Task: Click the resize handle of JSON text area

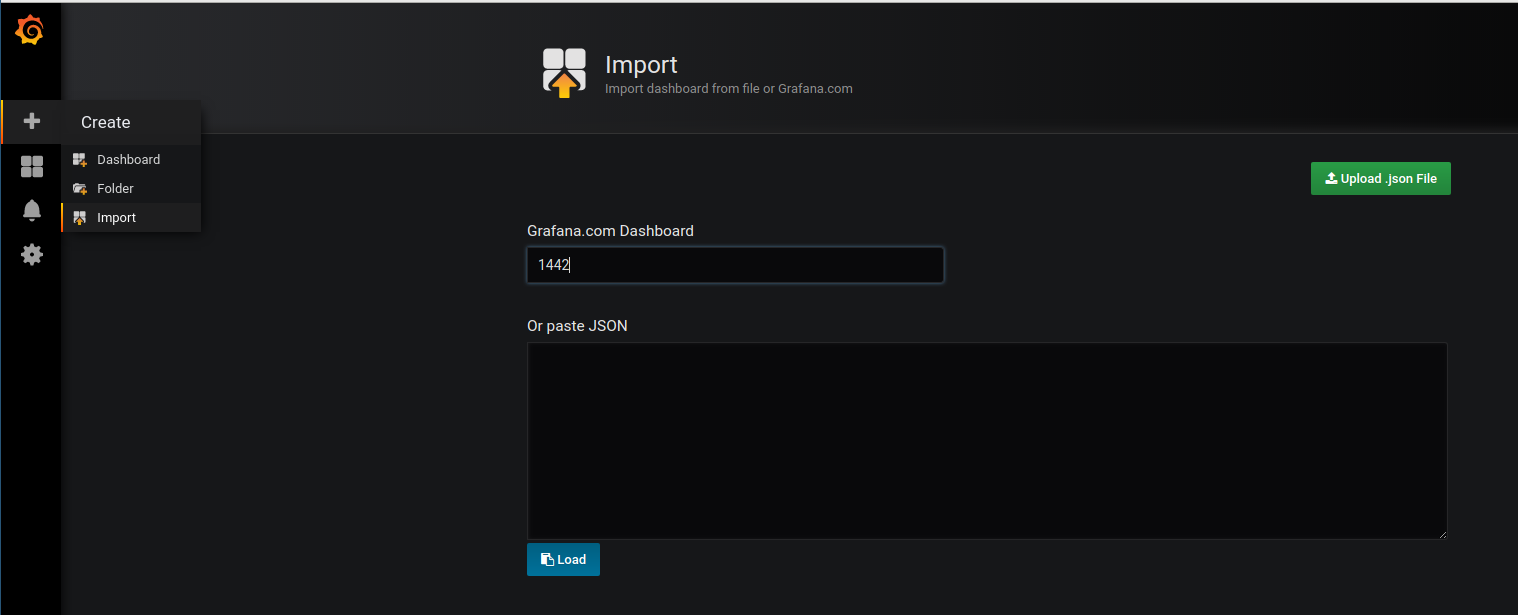Action: coord(1442,534)
